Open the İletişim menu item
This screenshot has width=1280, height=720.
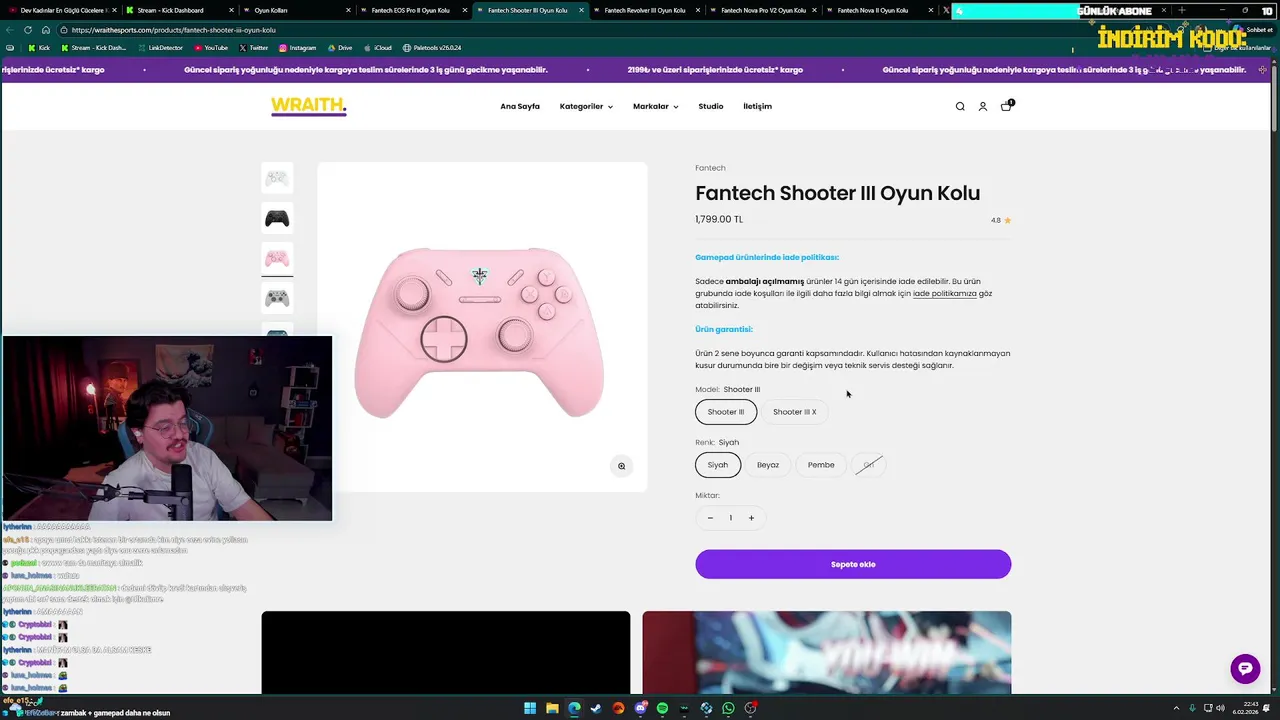coord(757,106)
